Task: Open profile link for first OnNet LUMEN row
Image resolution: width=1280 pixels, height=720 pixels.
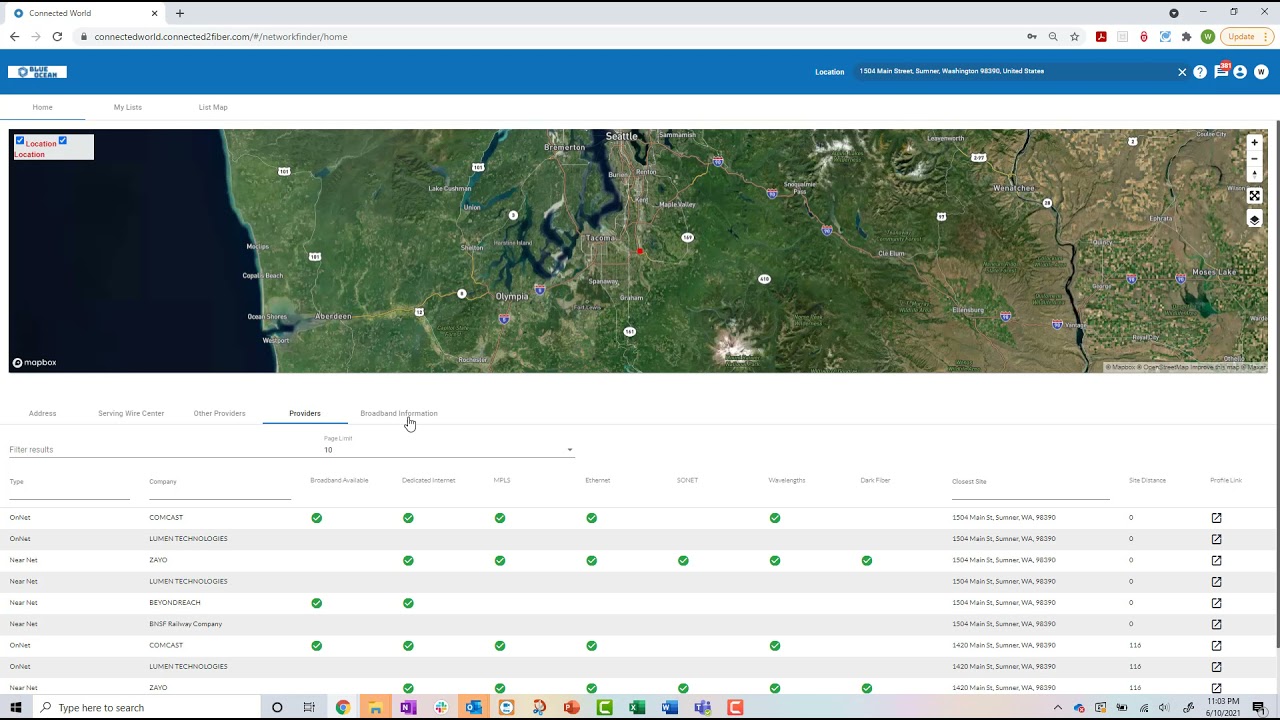Action: click(1216, 539)
